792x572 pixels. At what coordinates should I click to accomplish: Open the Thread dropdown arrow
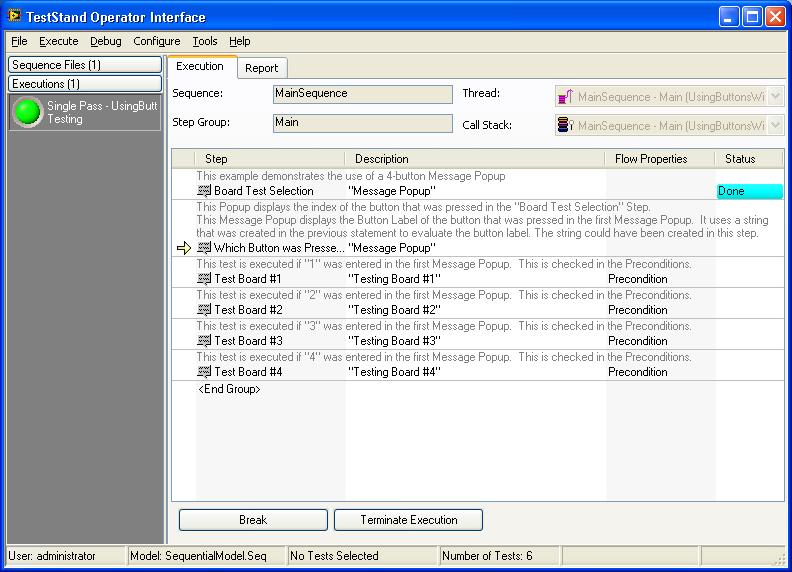tap(776, 96)
